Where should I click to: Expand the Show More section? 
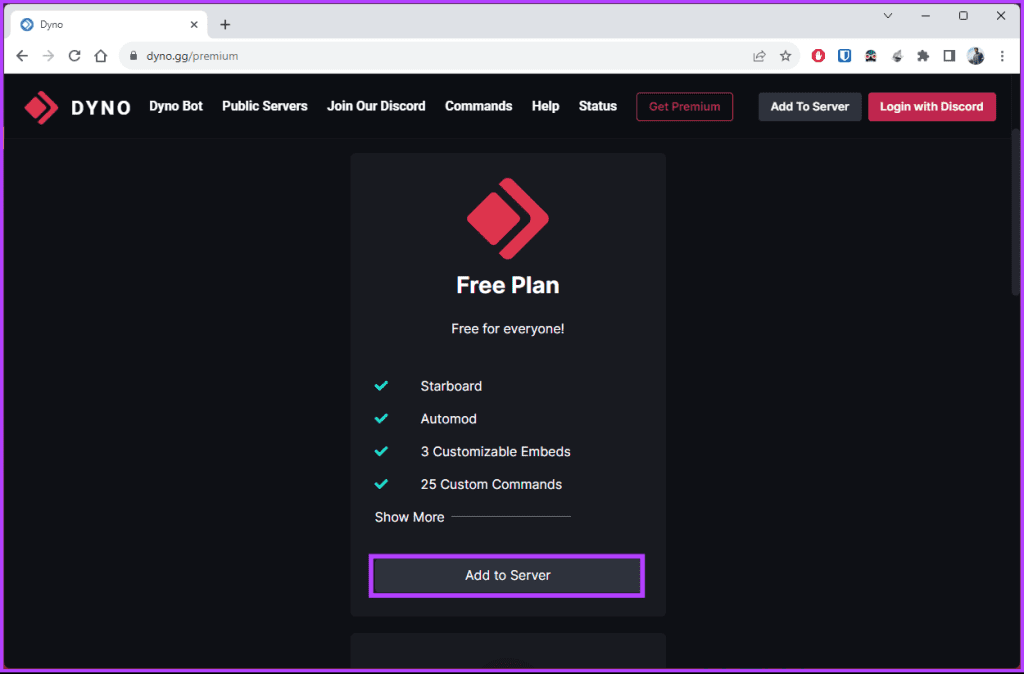point(409,517)
